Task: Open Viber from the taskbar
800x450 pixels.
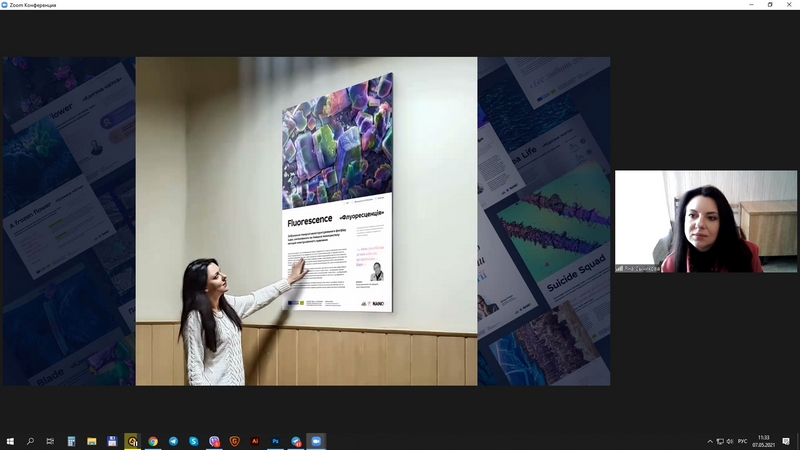Action: click(214, 441)
